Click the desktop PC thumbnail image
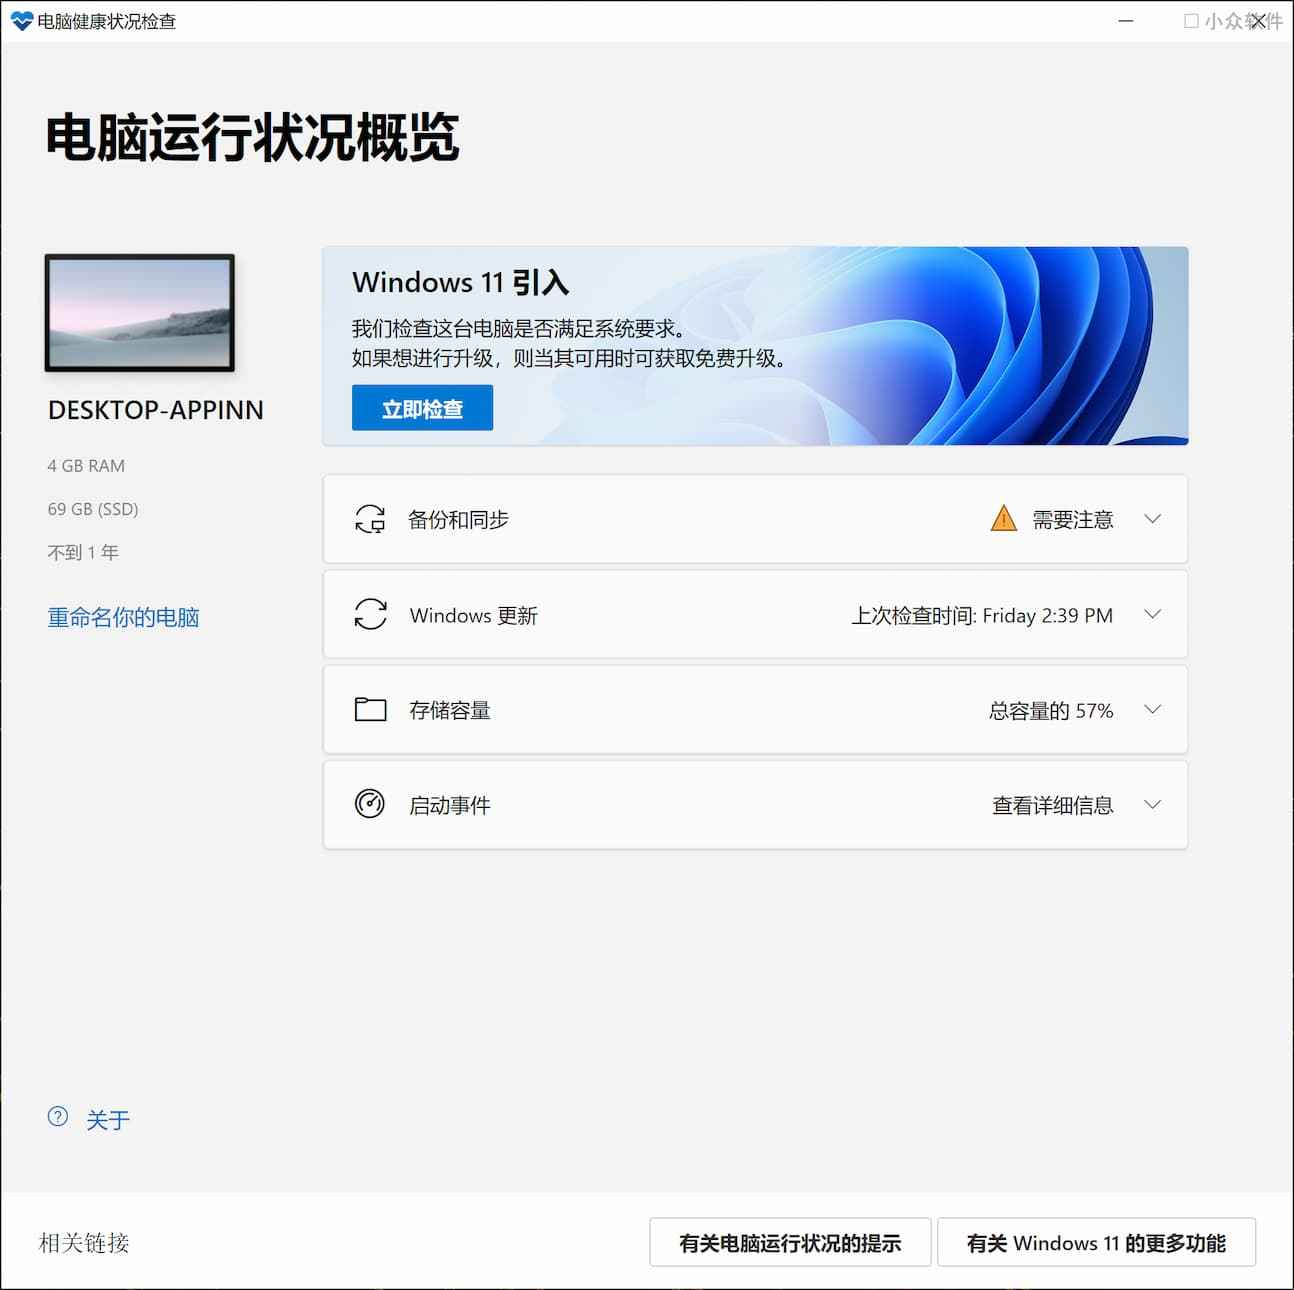The image size is (1294, 1290). (x=140, y=313)
